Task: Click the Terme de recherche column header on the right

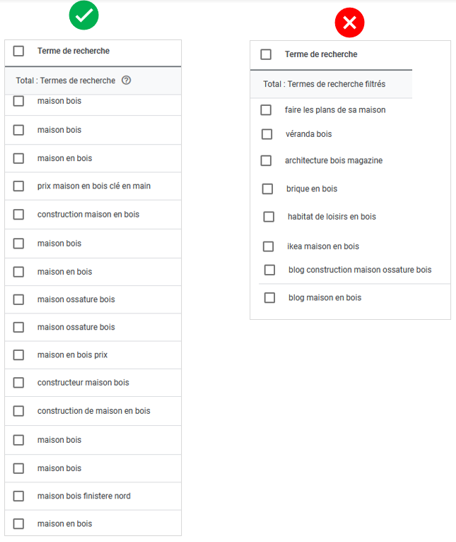Action: [x=321, y=54]
